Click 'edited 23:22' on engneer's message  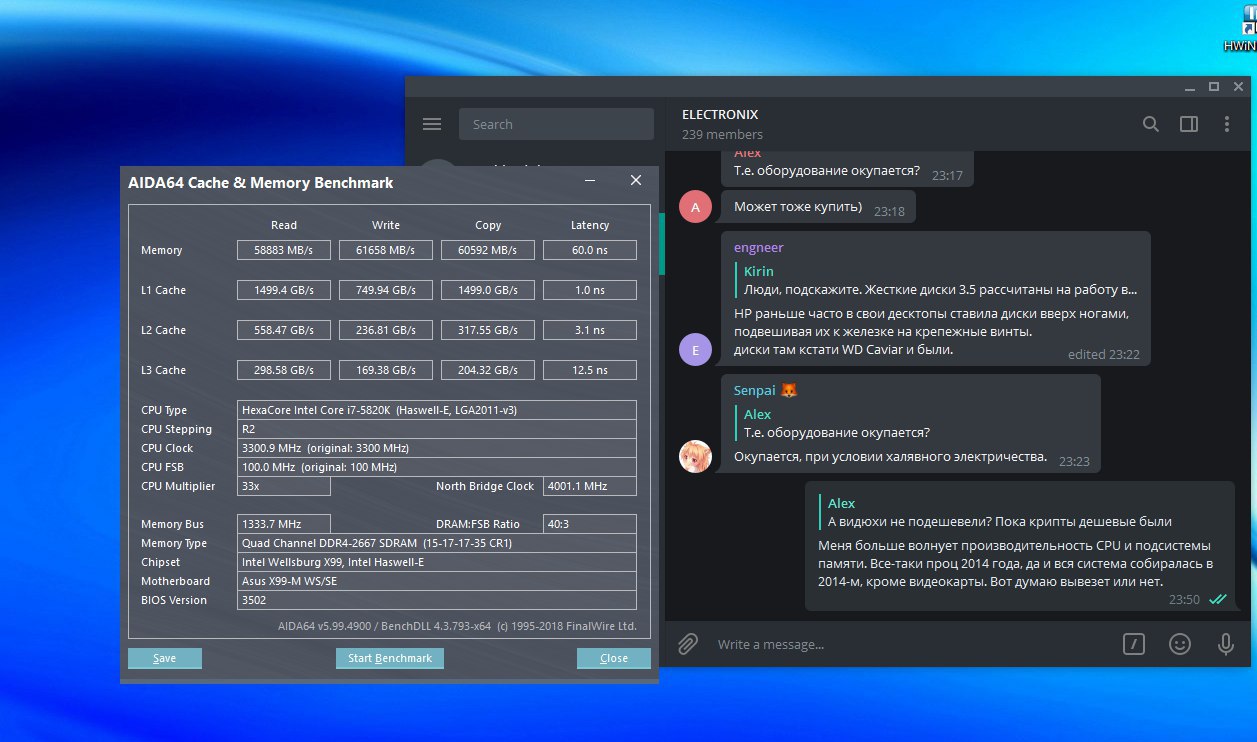tap(1103, 354)
